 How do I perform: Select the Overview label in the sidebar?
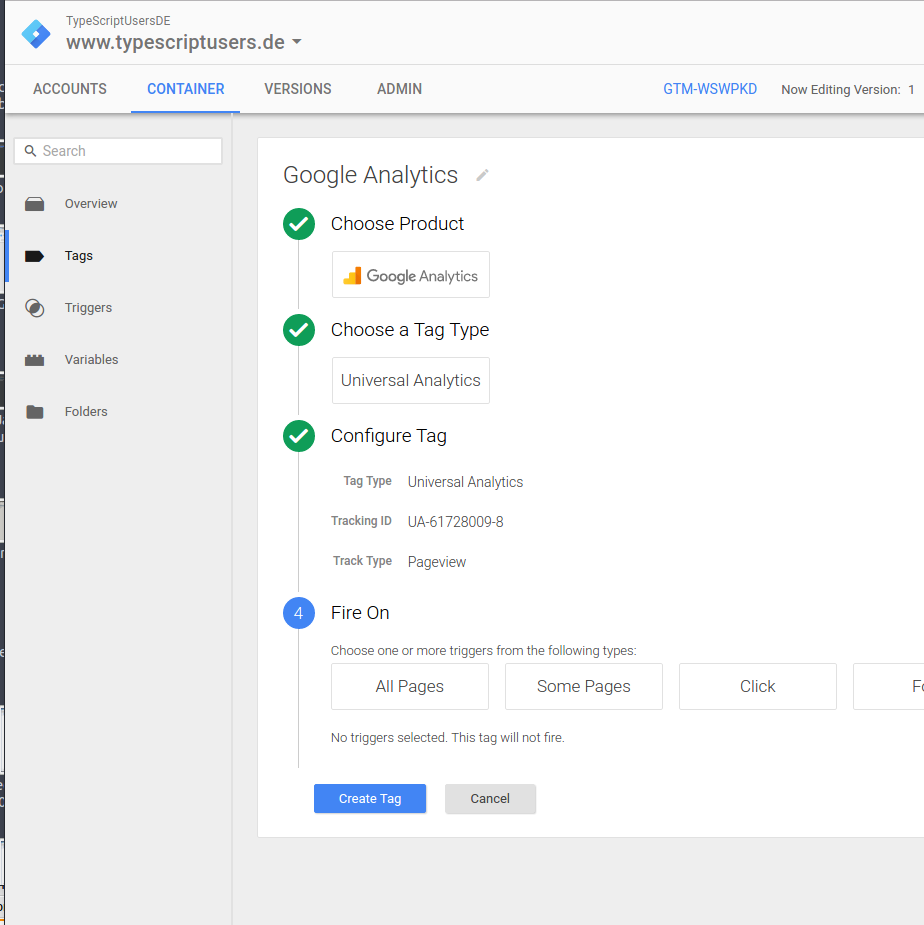click(91, 204)
